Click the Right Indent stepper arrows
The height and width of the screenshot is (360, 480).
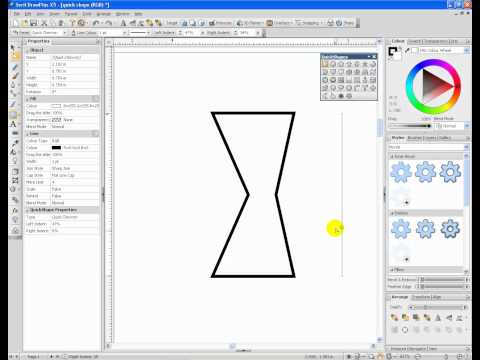(235, 33)
